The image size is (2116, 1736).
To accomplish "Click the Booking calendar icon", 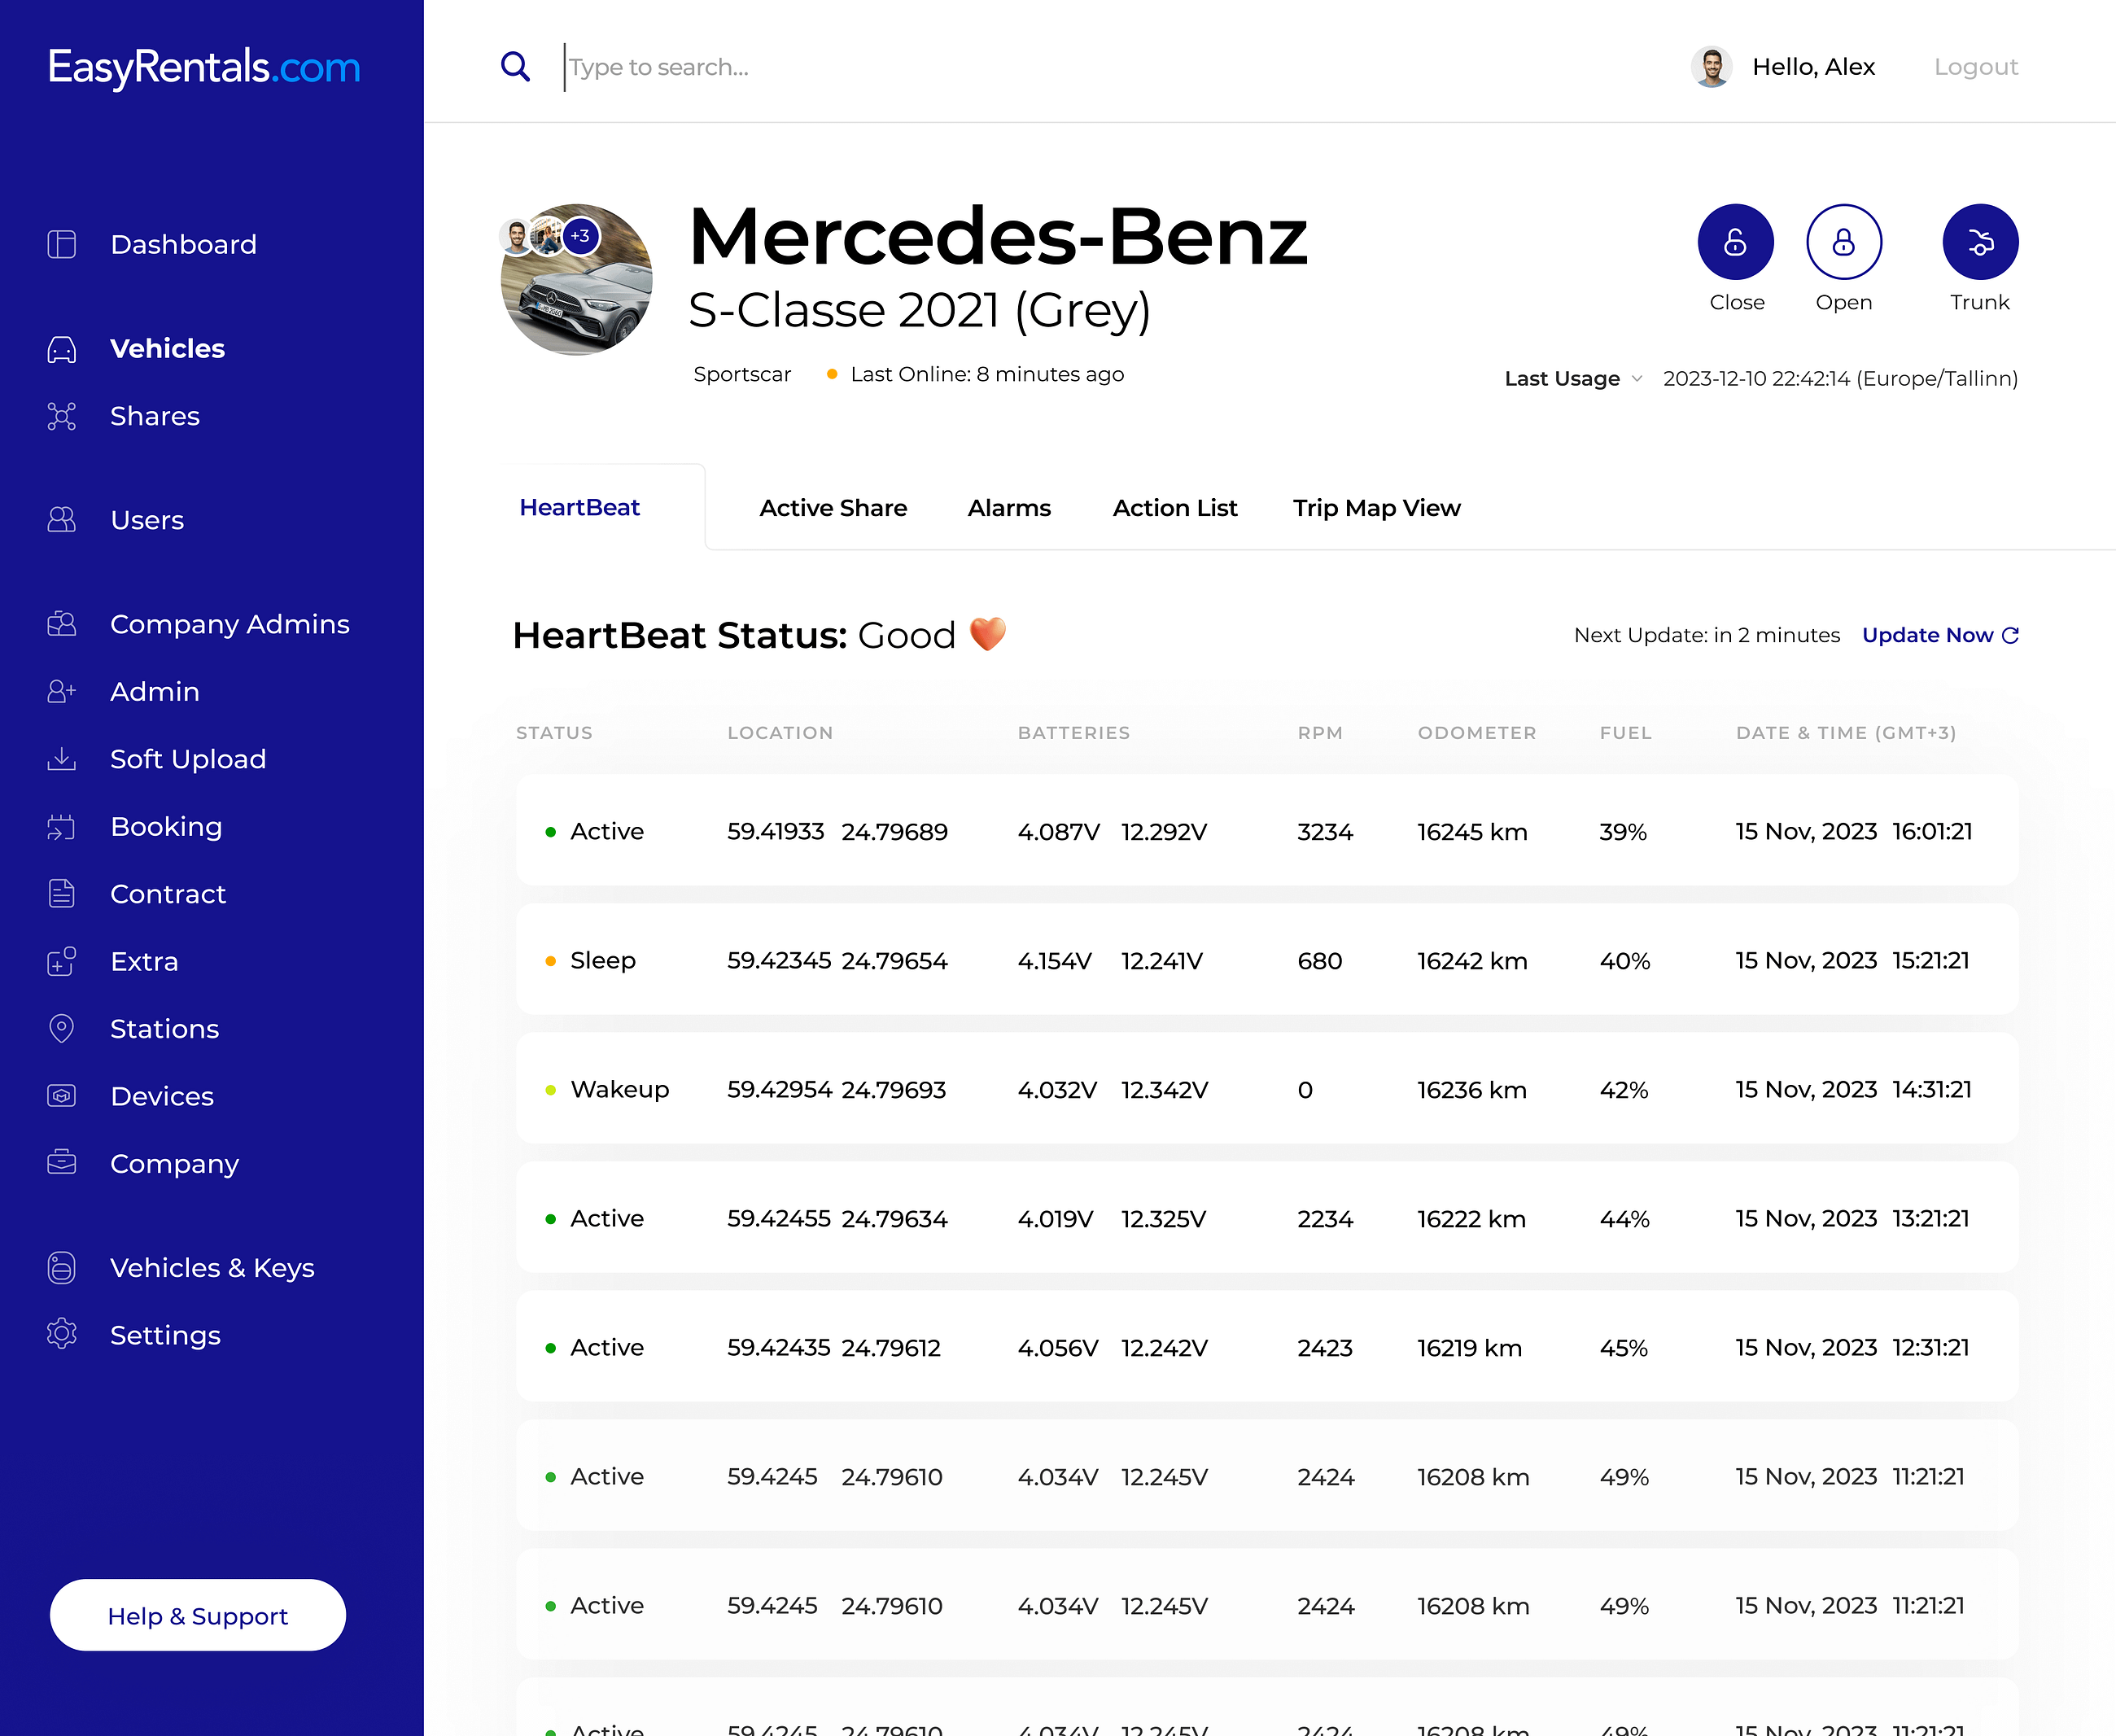I will coord(62,827).
